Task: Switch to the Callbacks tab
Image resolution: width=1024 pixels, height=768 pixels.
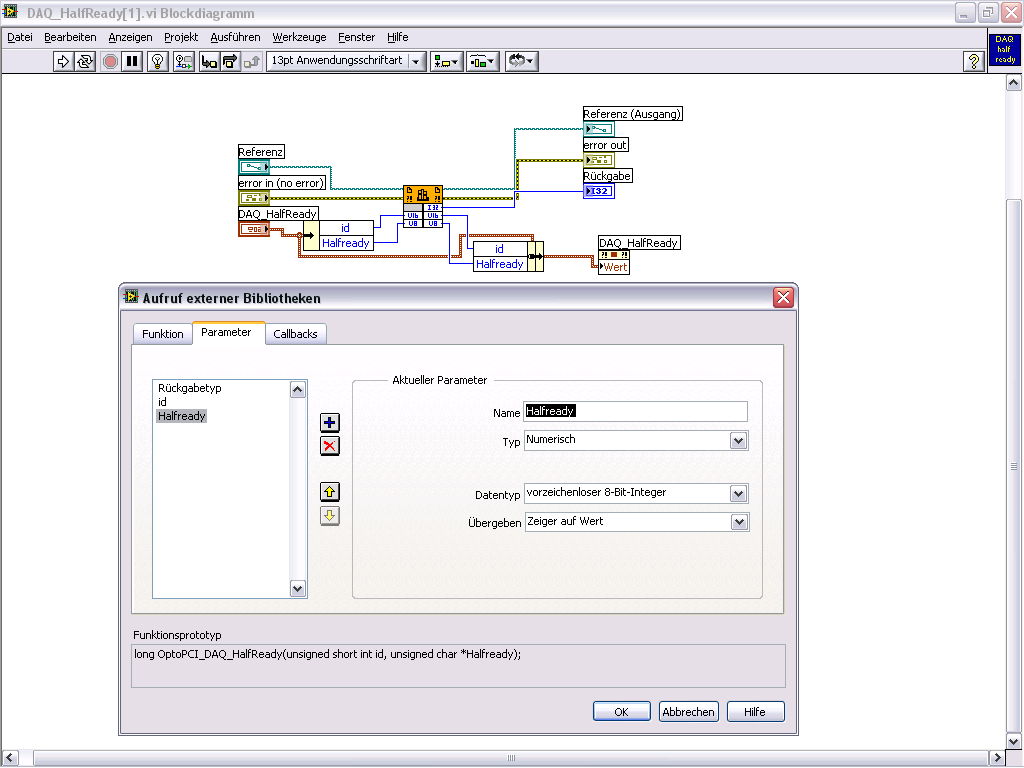Action: point(295,334)
